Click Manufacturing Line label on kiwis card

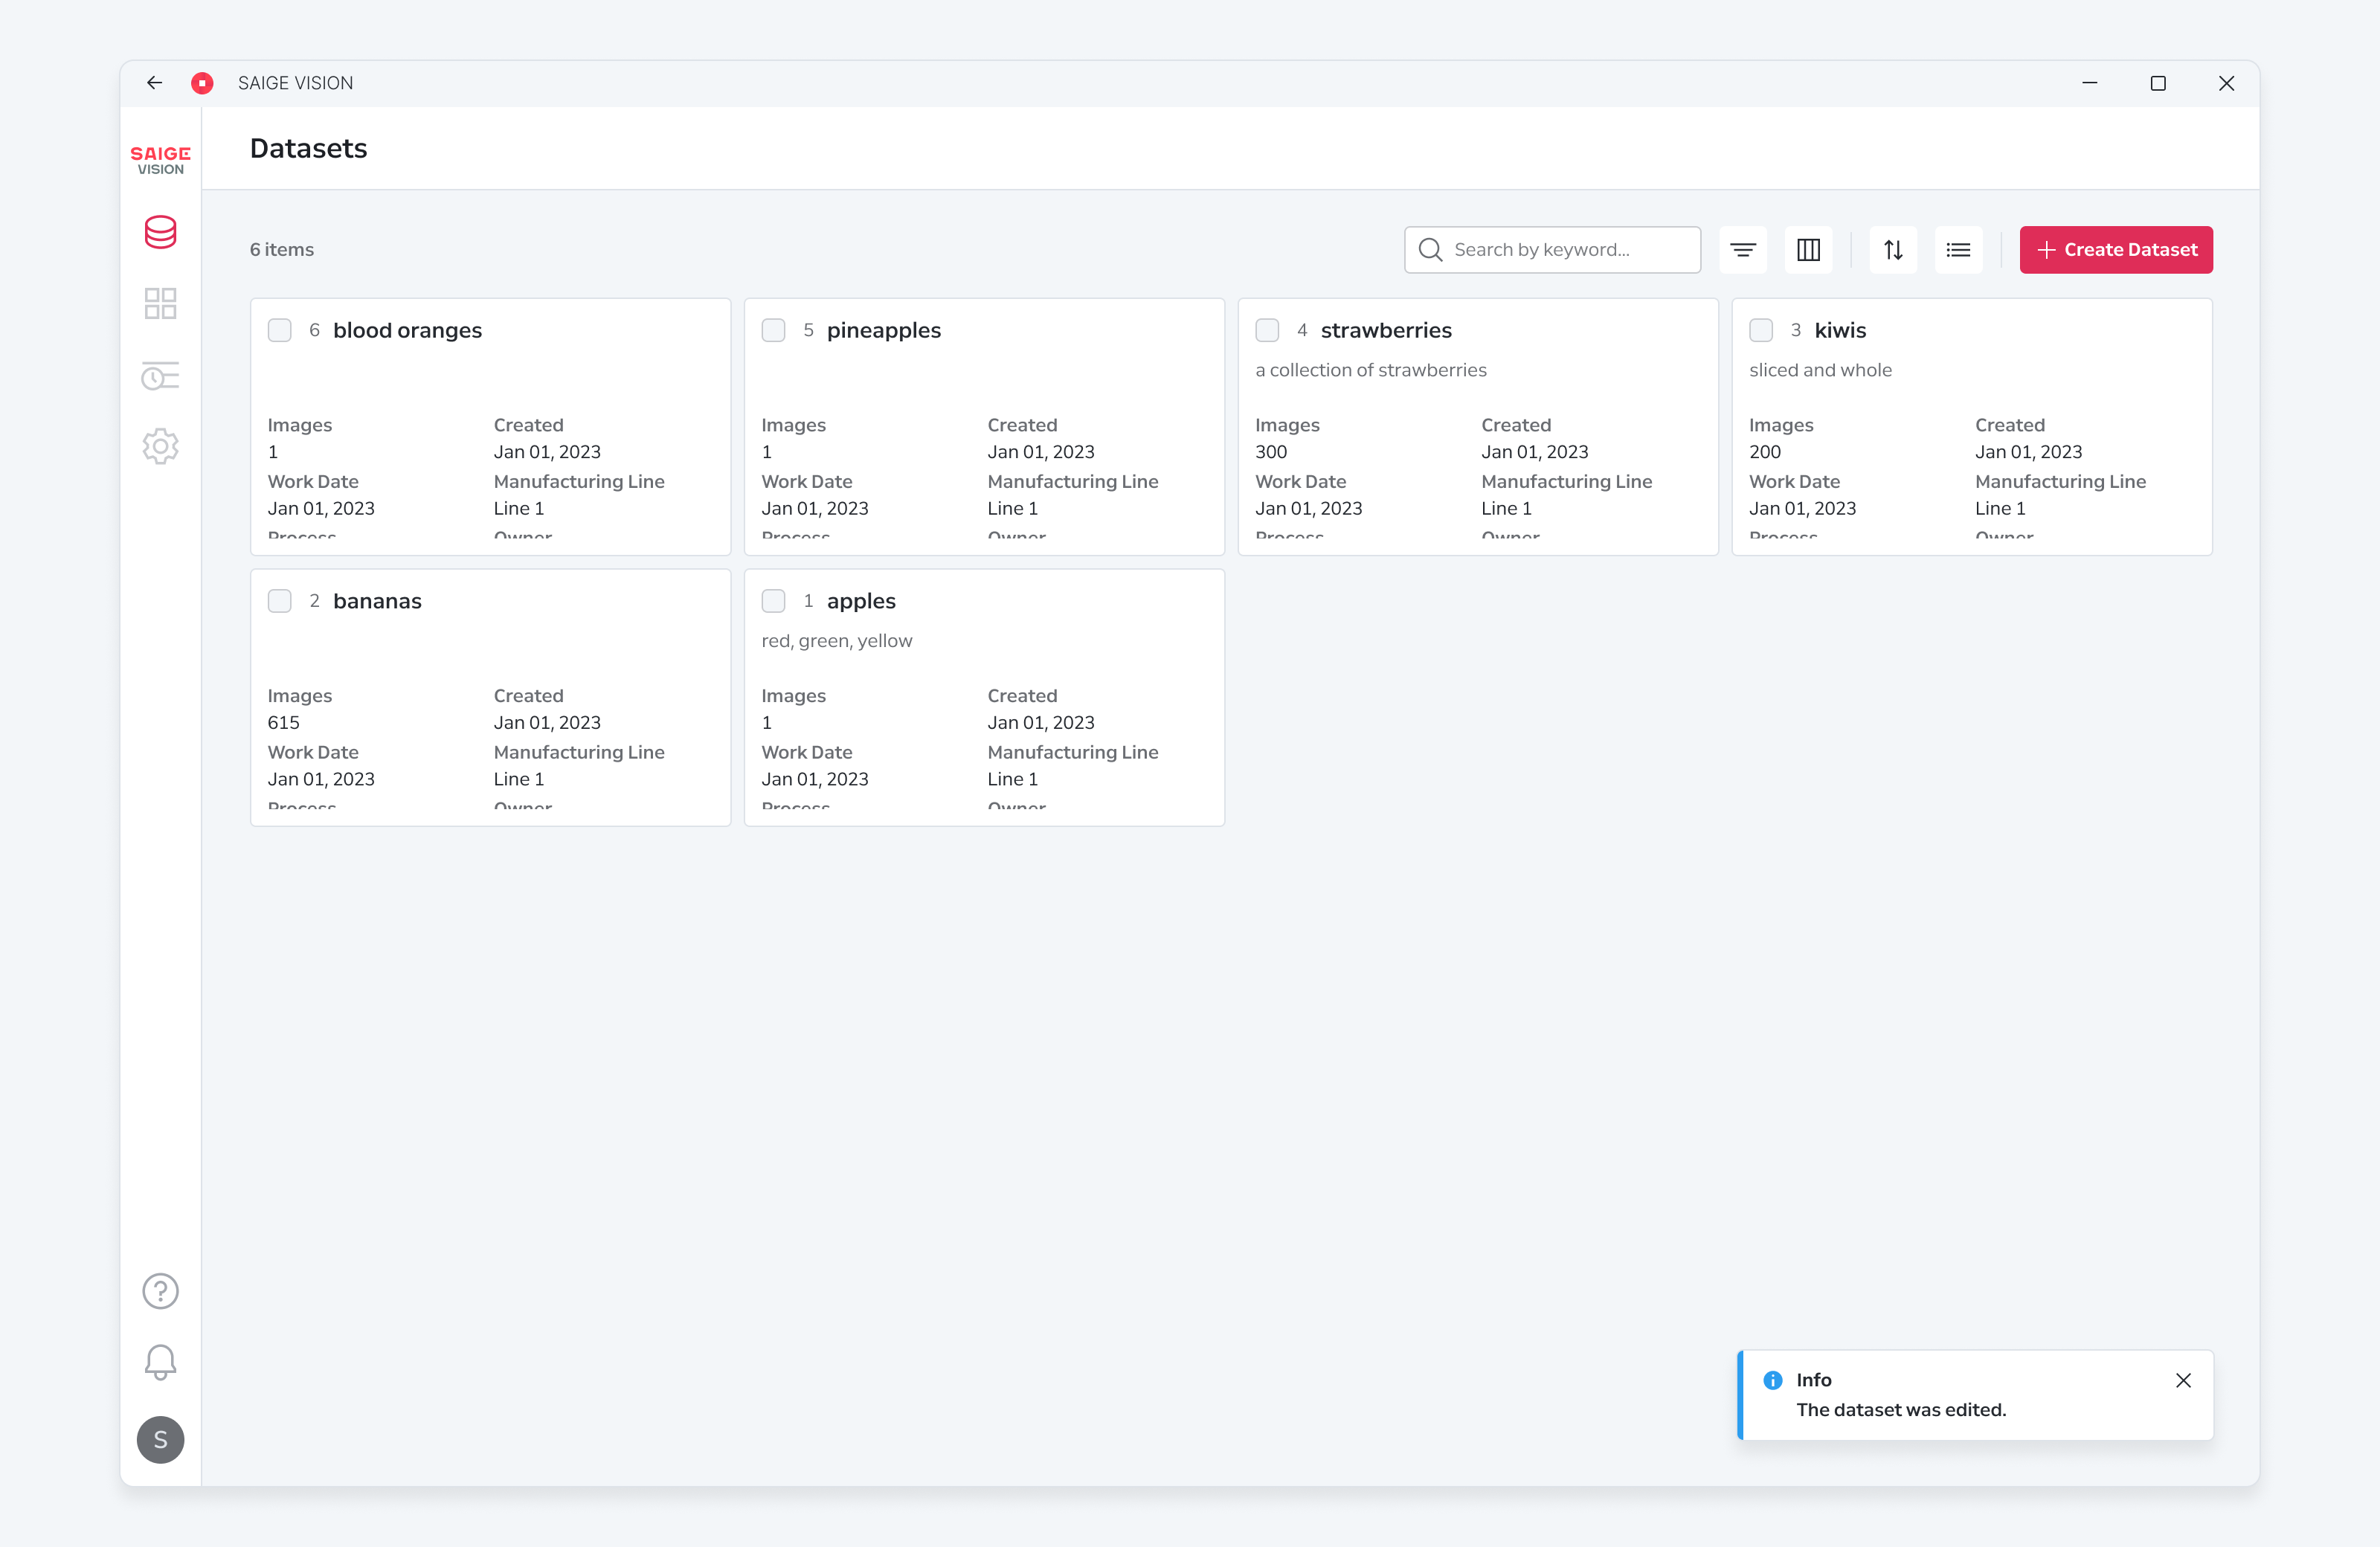(x=2060, y=481)
